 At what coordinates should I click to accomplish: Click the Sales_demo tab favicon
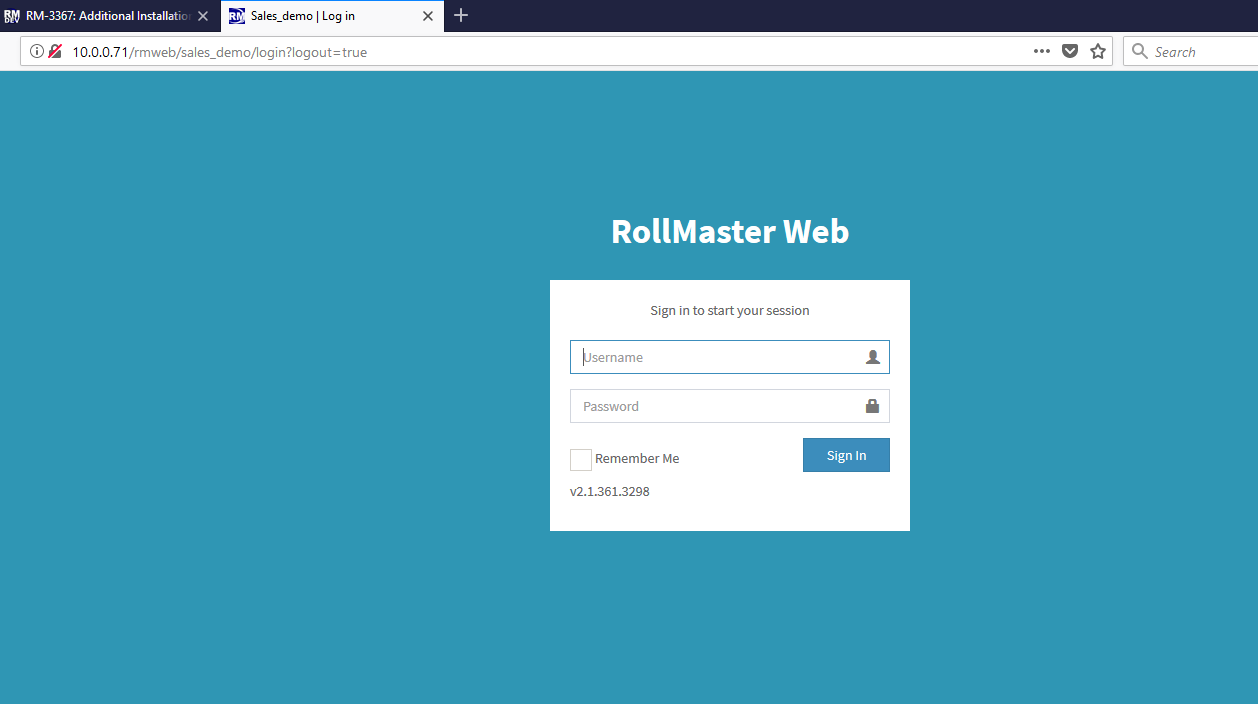(x=237, y=16)
